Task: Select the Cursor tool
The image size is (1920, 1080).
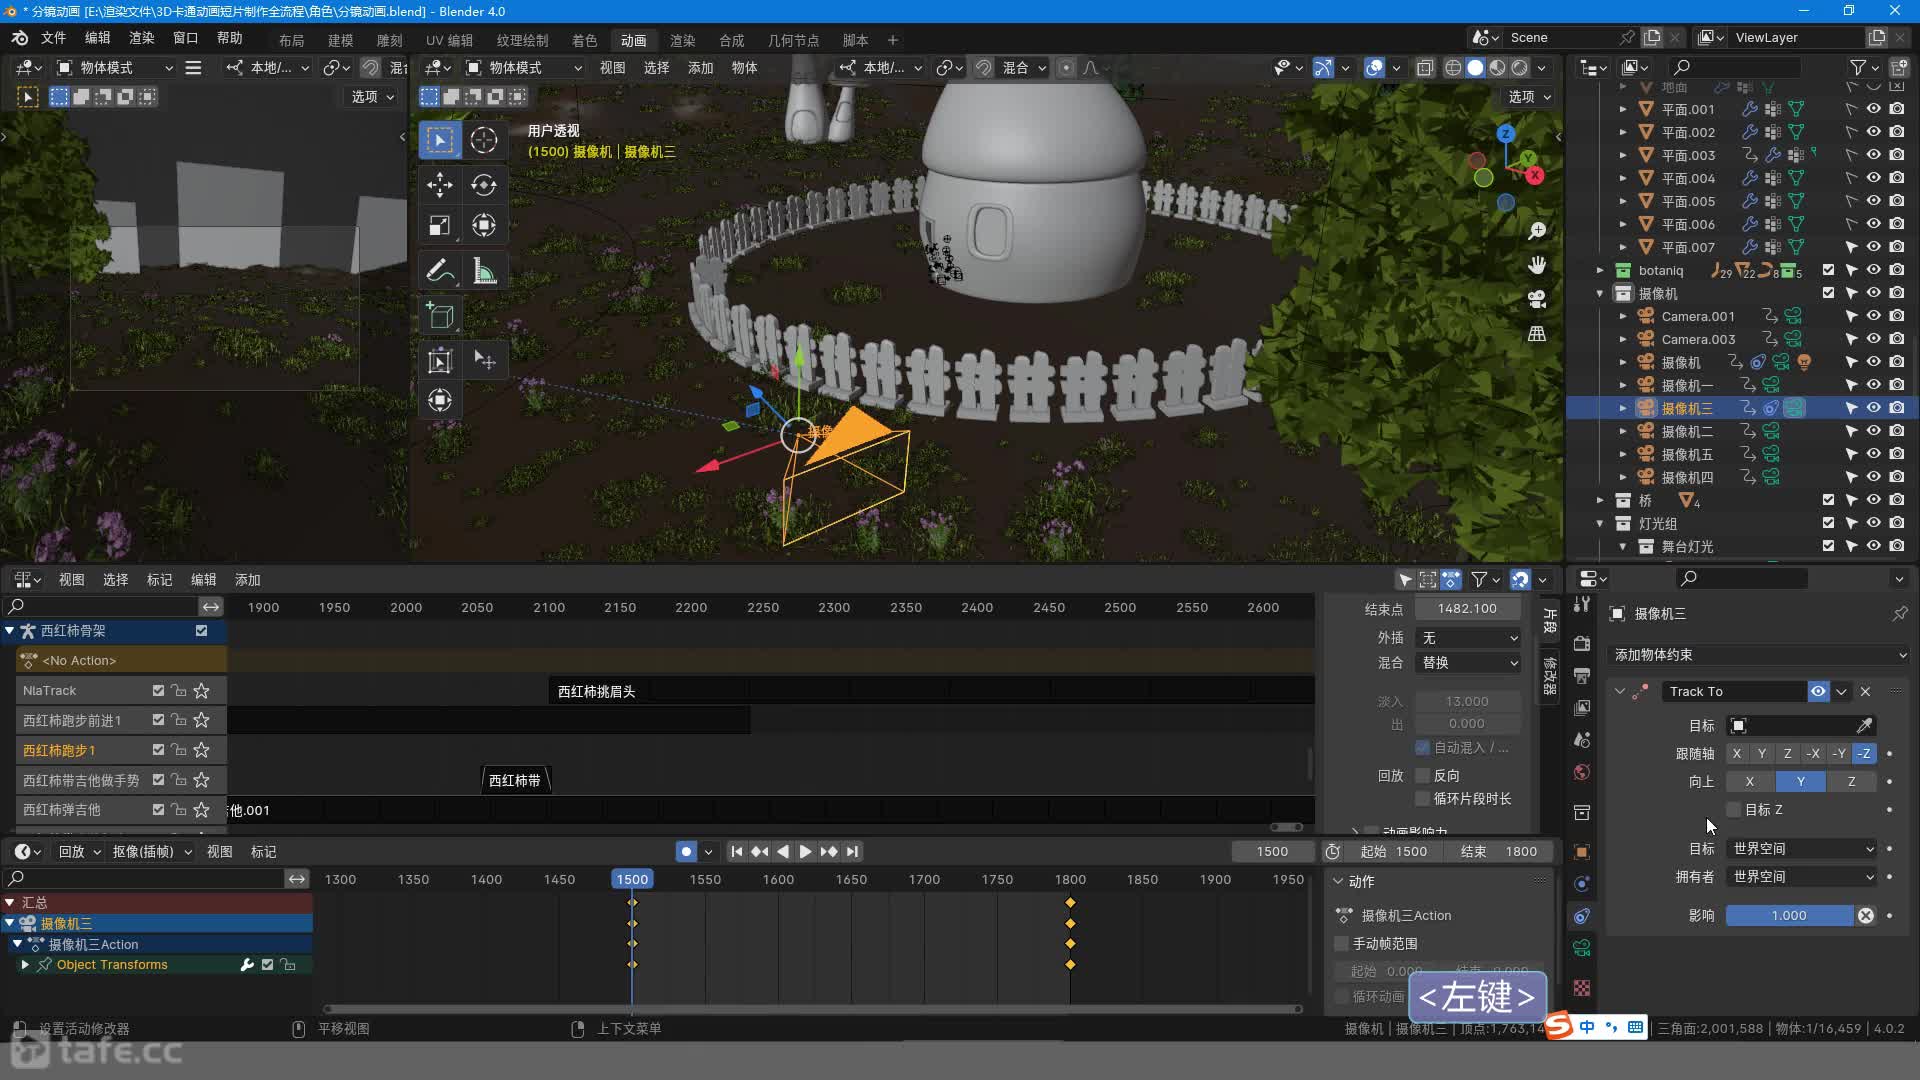Action: coord(484,140)
